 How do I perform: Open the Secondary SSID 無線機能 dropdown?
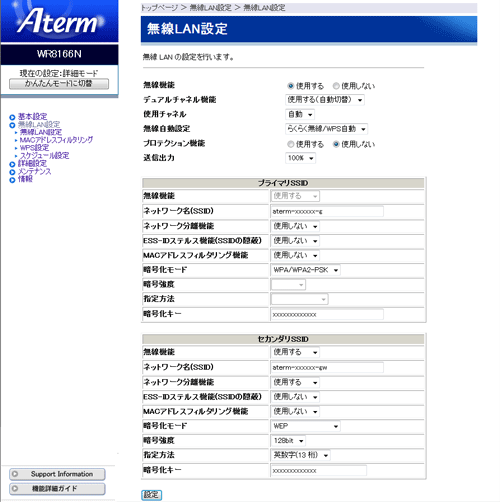(295, 352)
